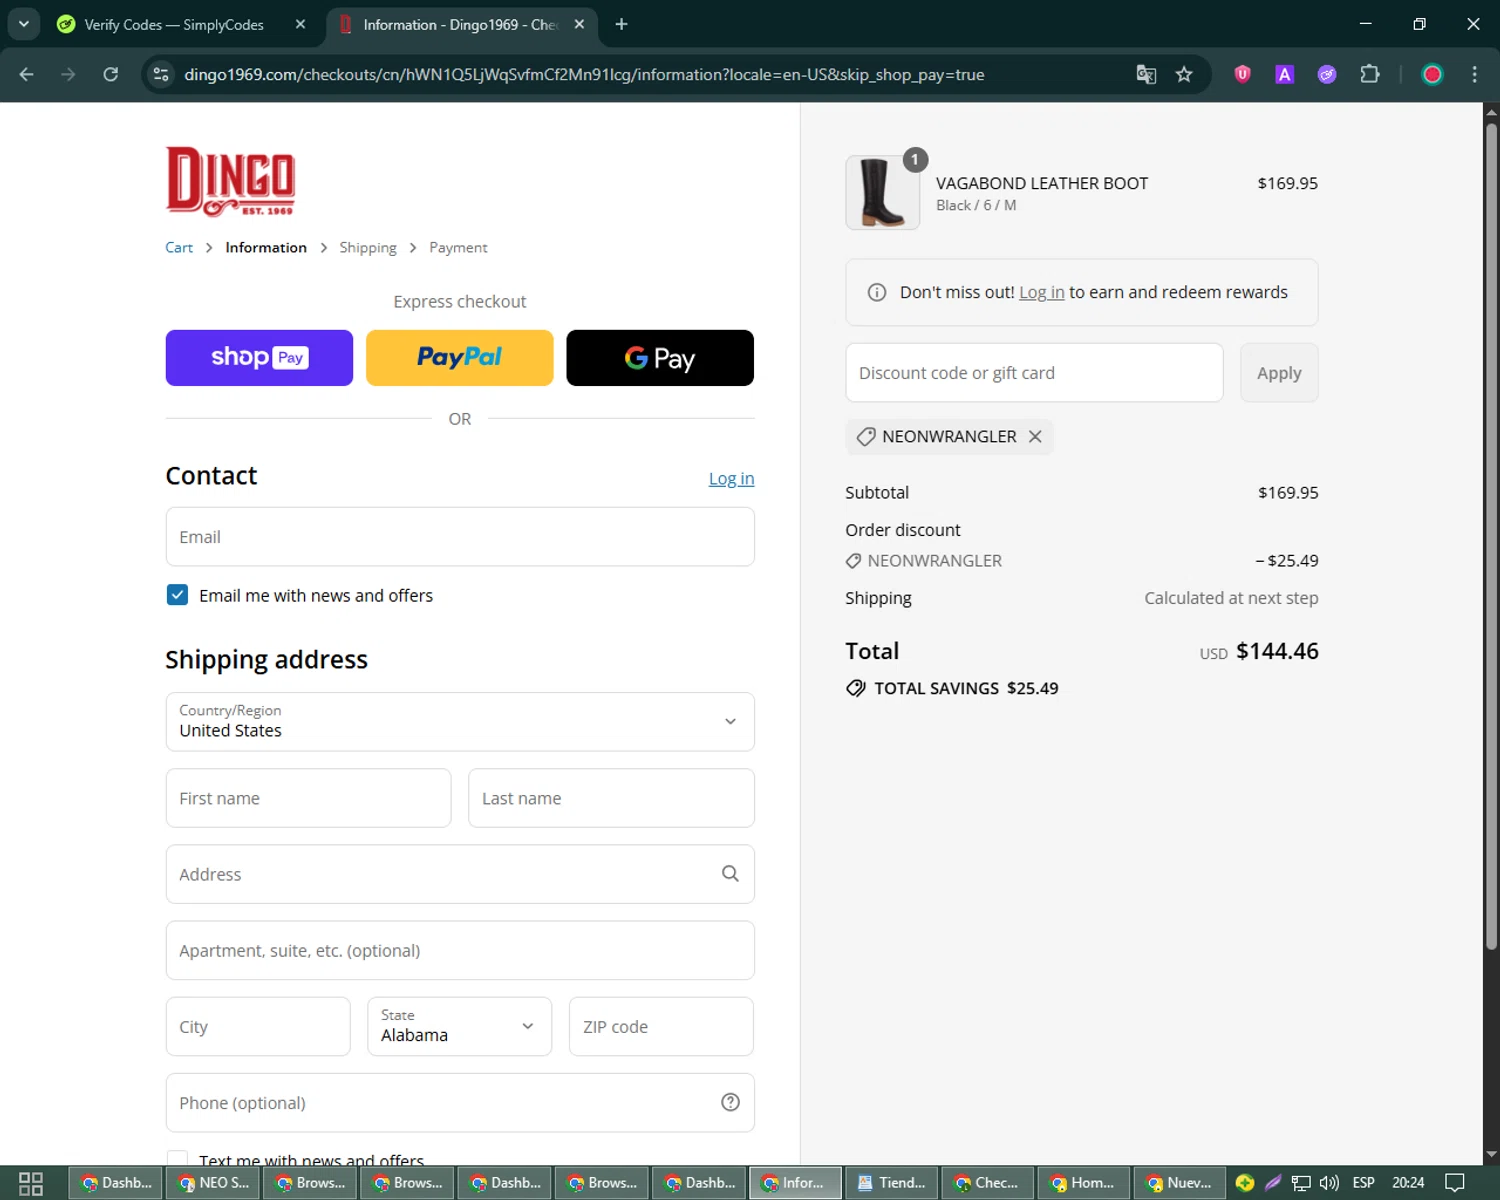
Task: Click the TOTAL SAVINGS $25.49 text
Action: pyautogui.click(x=966, y=688)
